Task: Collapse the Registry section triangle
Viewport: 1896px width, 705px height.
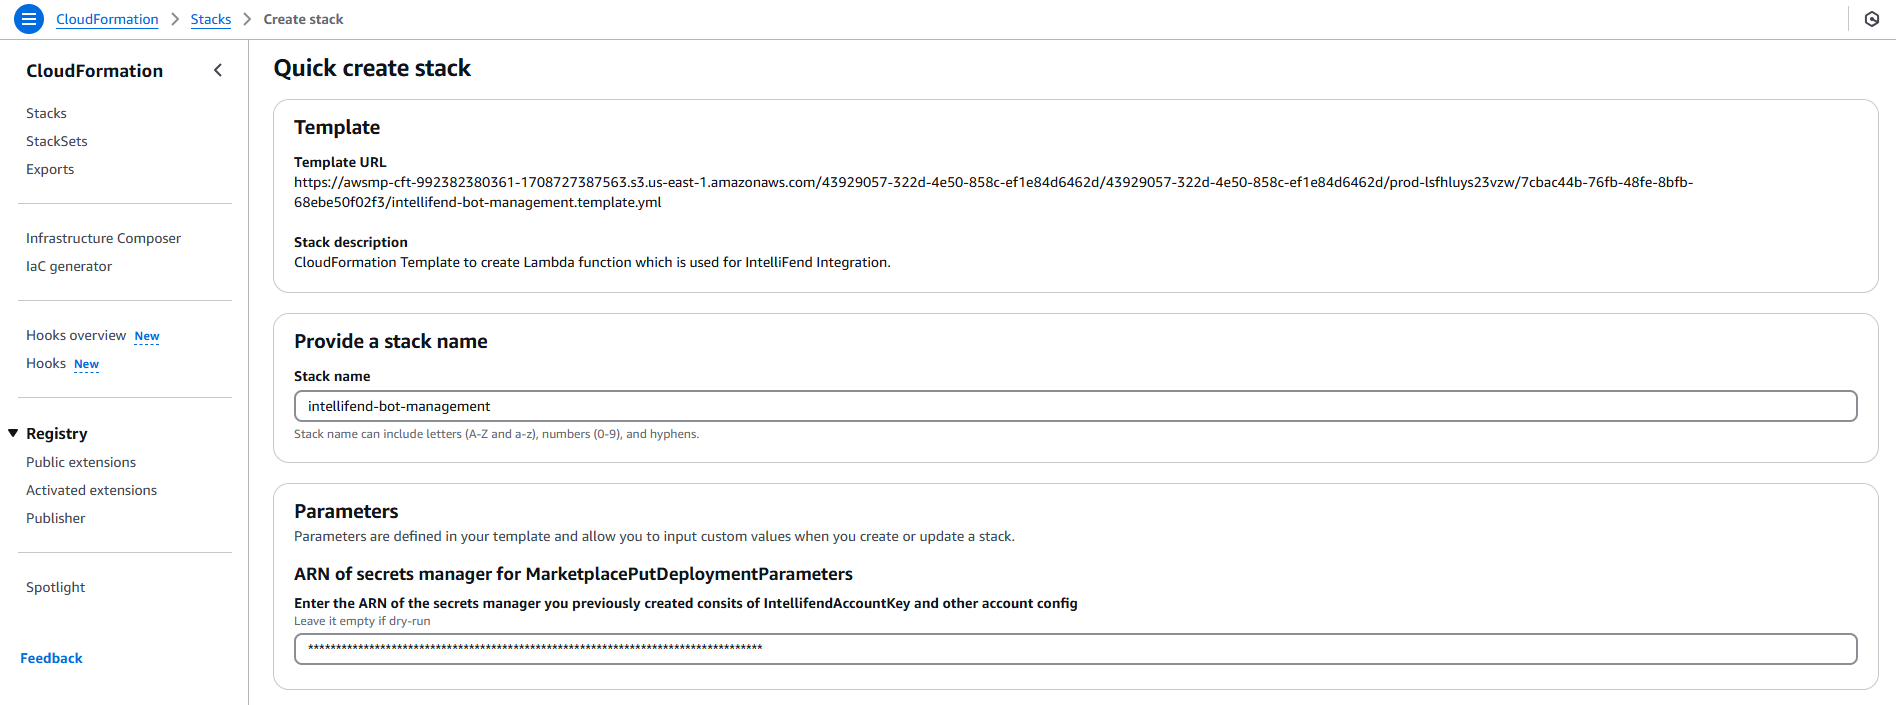Action: [x=13, y=433]
